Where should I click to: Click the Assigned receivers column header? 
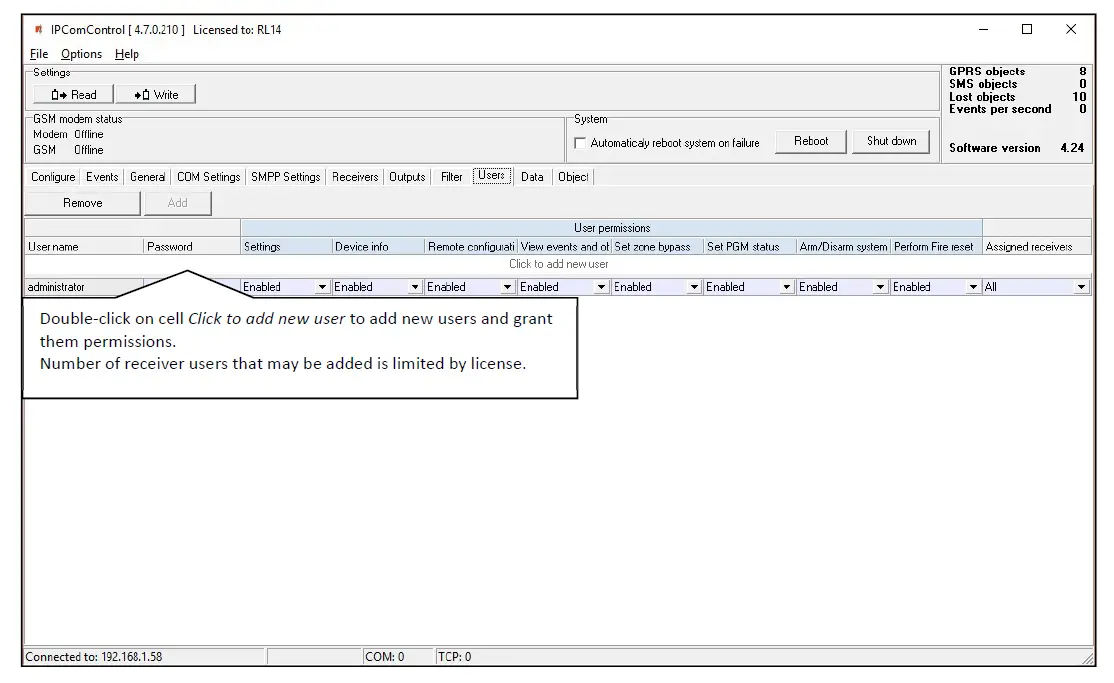pos(1037,247)
